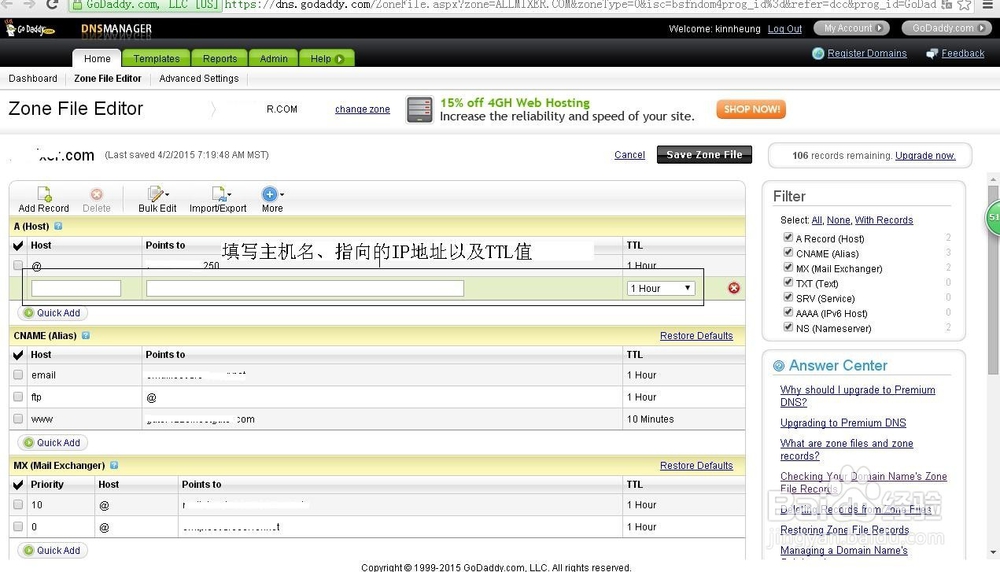Check the ftp CNAME row
Viewport: 1000px width, 572px height.
pyautogui.click(x=18, y=397)
